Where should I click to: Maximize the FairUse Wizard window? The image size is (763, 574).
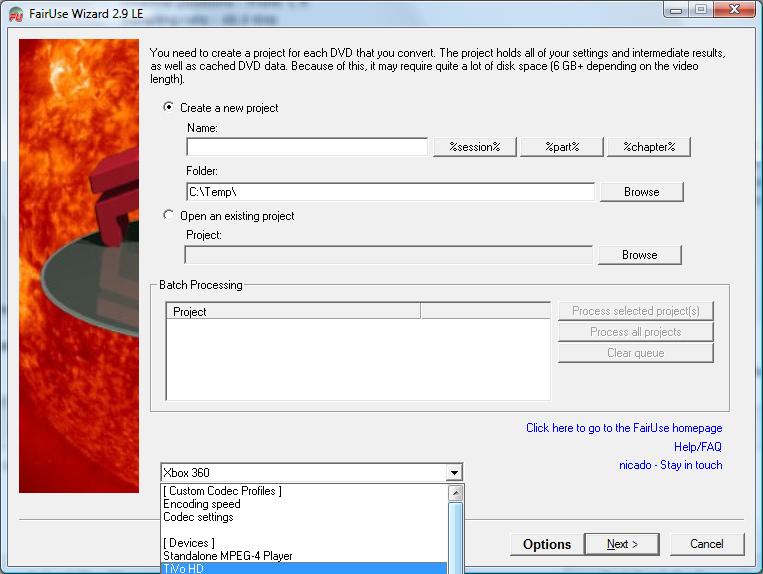click(x=701, y=10)
